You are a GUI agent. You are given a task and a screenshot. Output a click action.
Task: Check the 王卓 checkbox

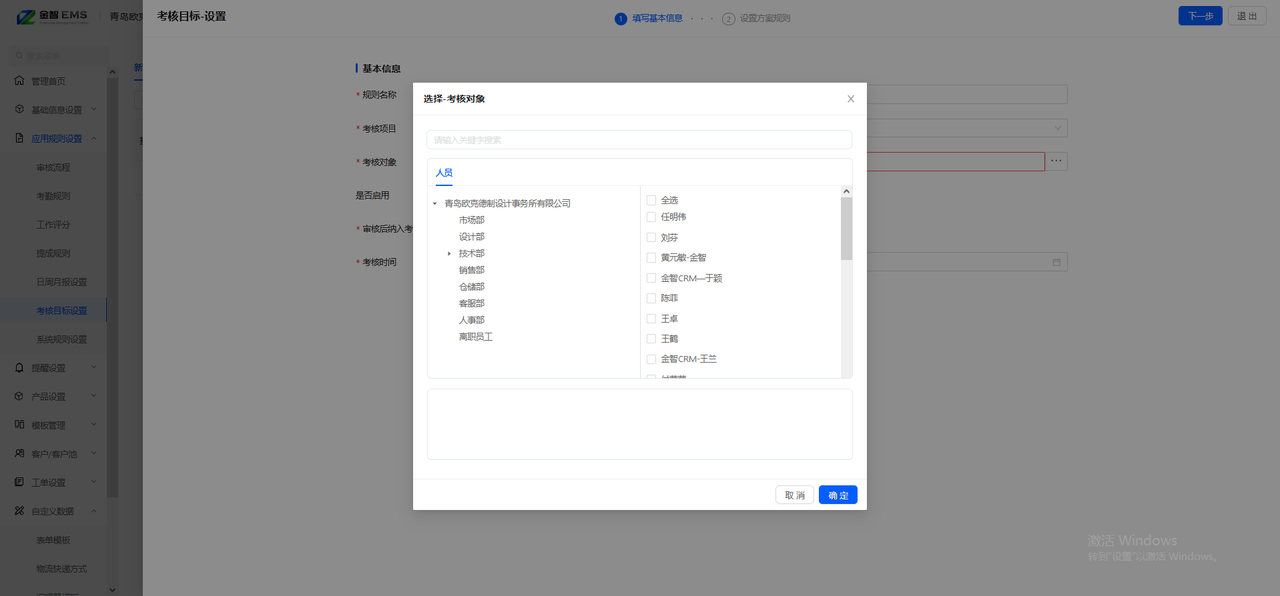(x=651, y=318)
